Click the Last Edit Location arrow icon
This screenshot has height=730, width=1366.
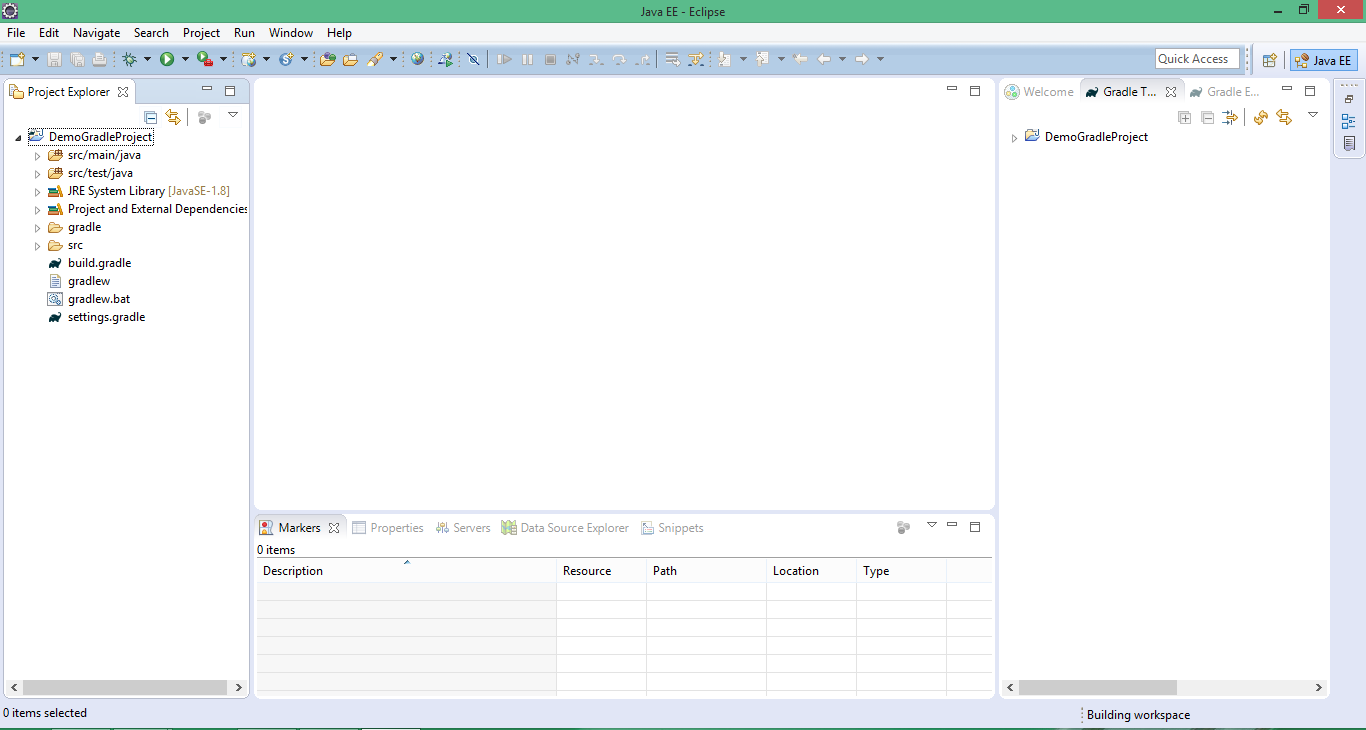pos(800,60)
